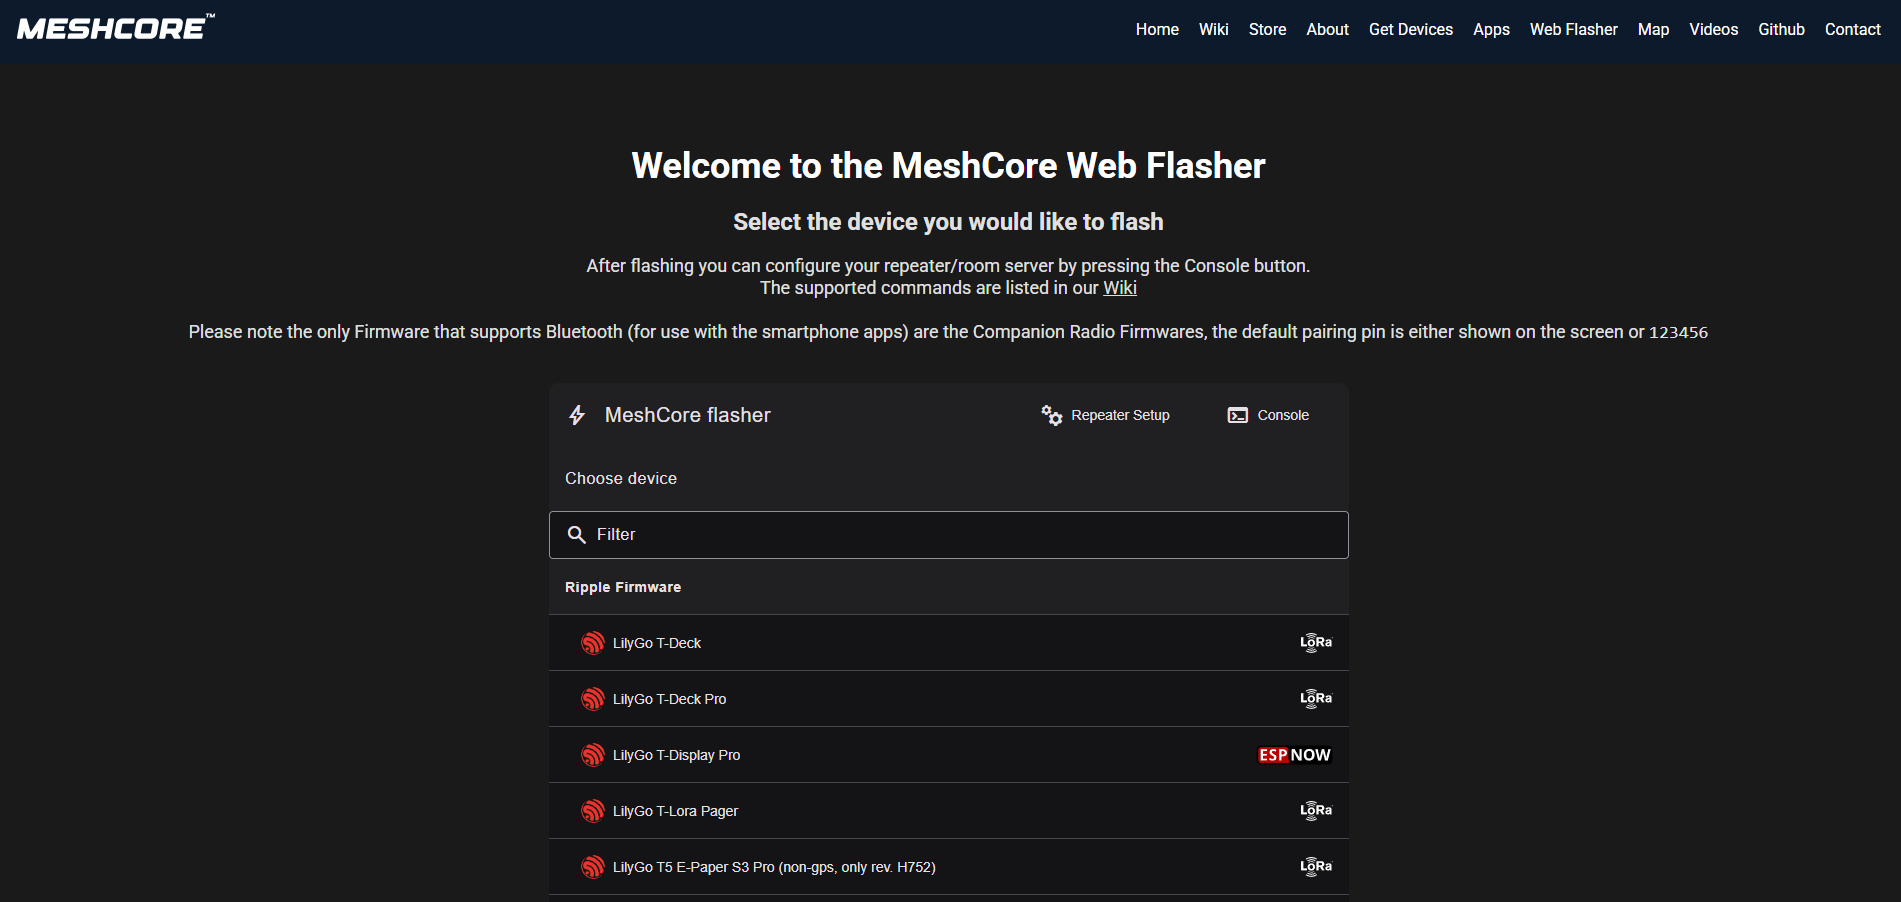Screen dimensions: 1901x902
Task: Open Get Devices in navigation
Action: [x=1410, y=30]
